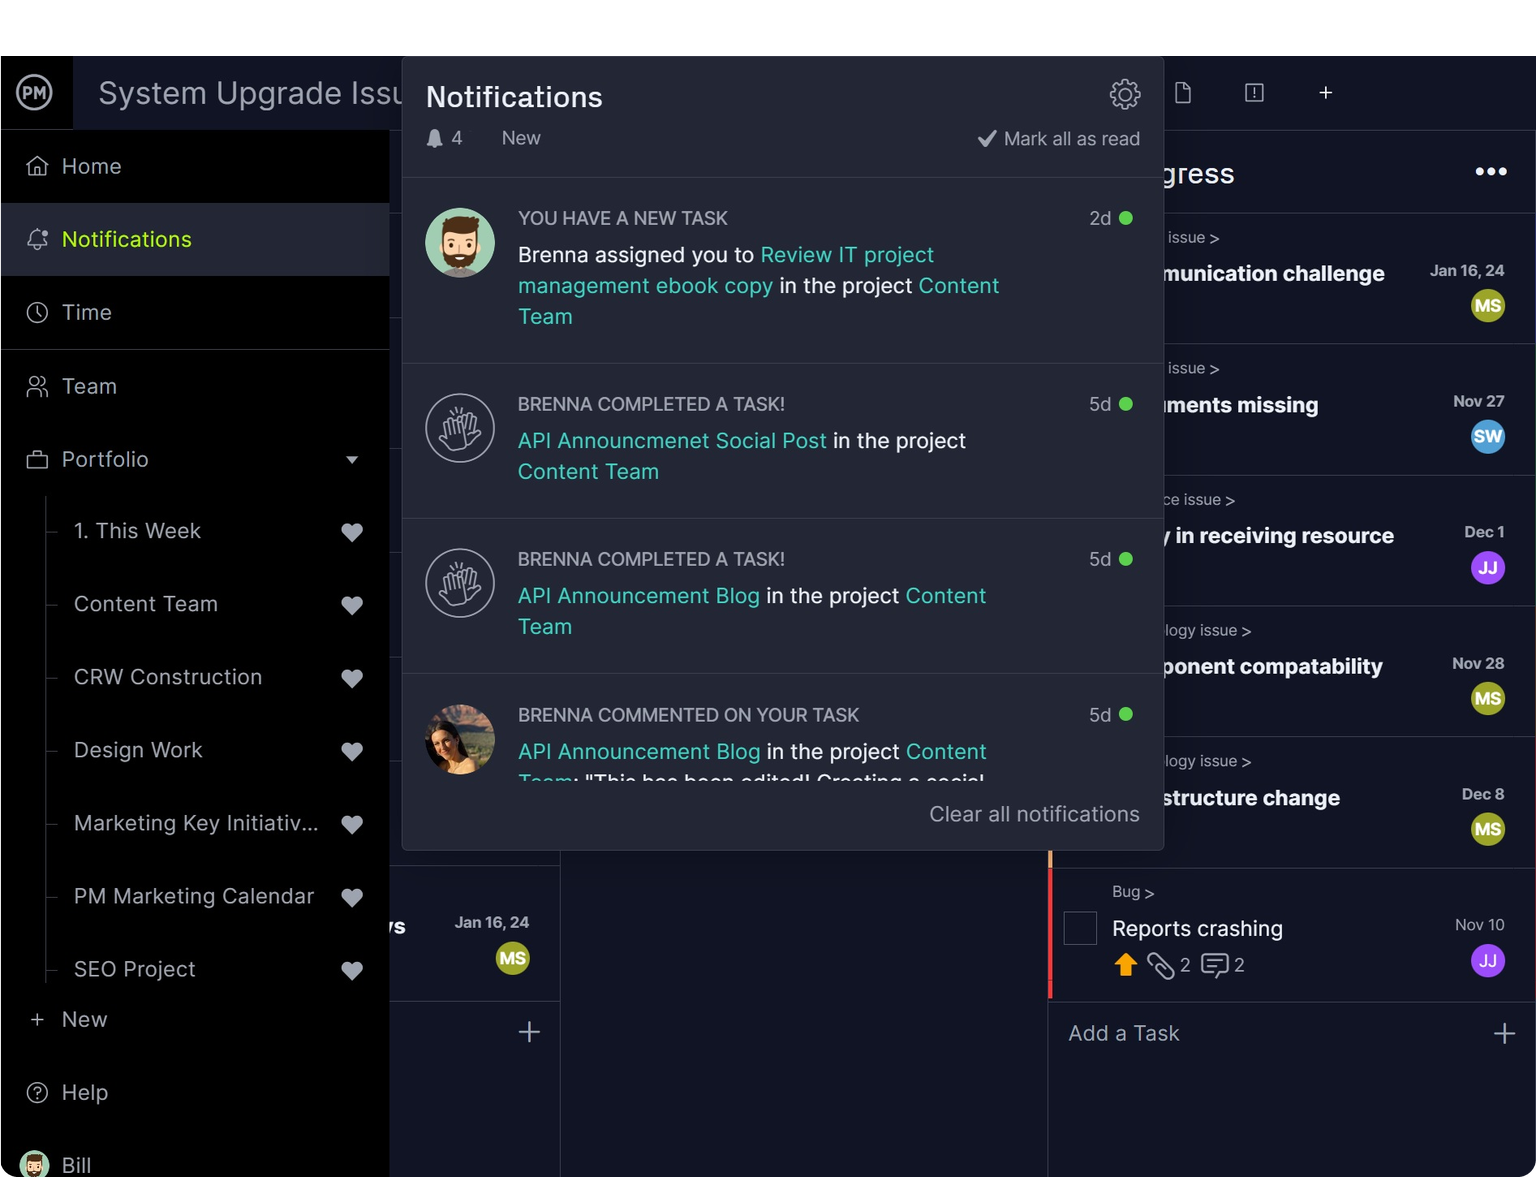This screenshot has height=1177, width=1536.
Task: Click Add a Task field
Action: click(1124, 1033)
